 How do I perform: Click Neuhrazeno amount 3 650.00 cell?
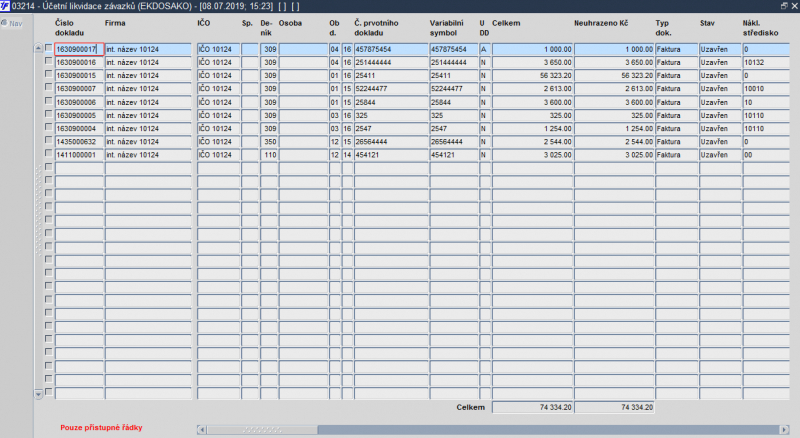[614, 62]
